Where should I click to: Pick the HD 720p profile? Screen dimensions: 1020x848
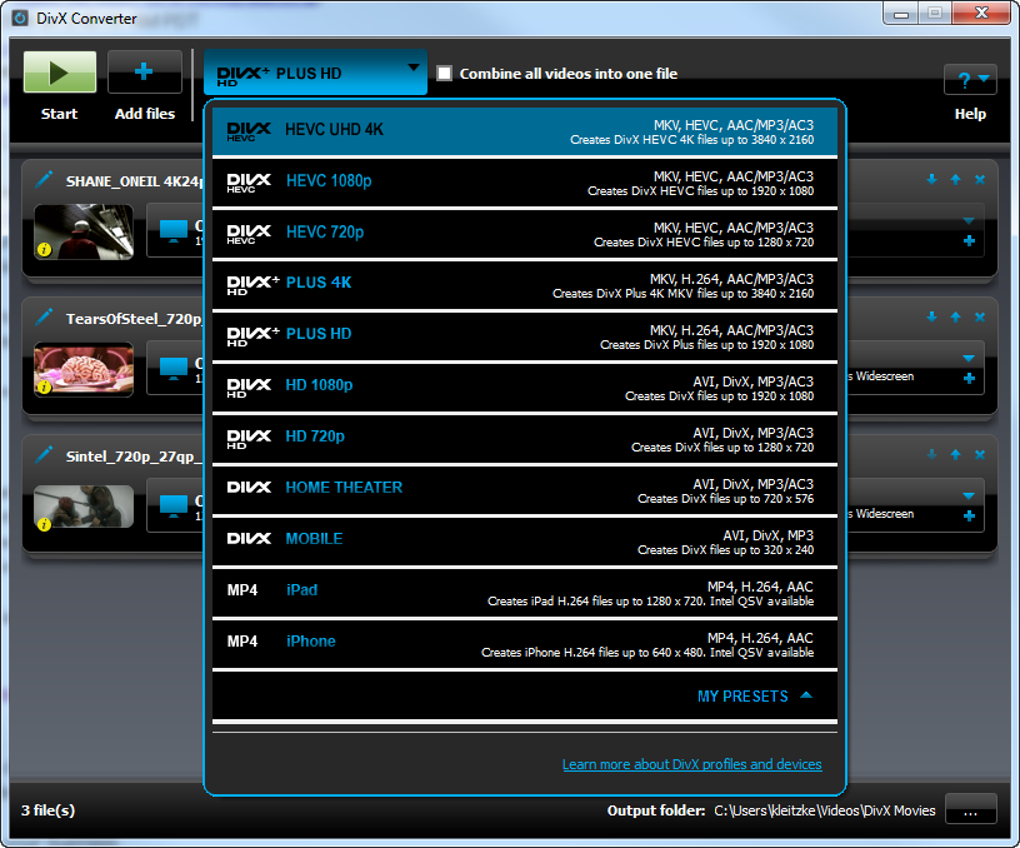[524, 440]
